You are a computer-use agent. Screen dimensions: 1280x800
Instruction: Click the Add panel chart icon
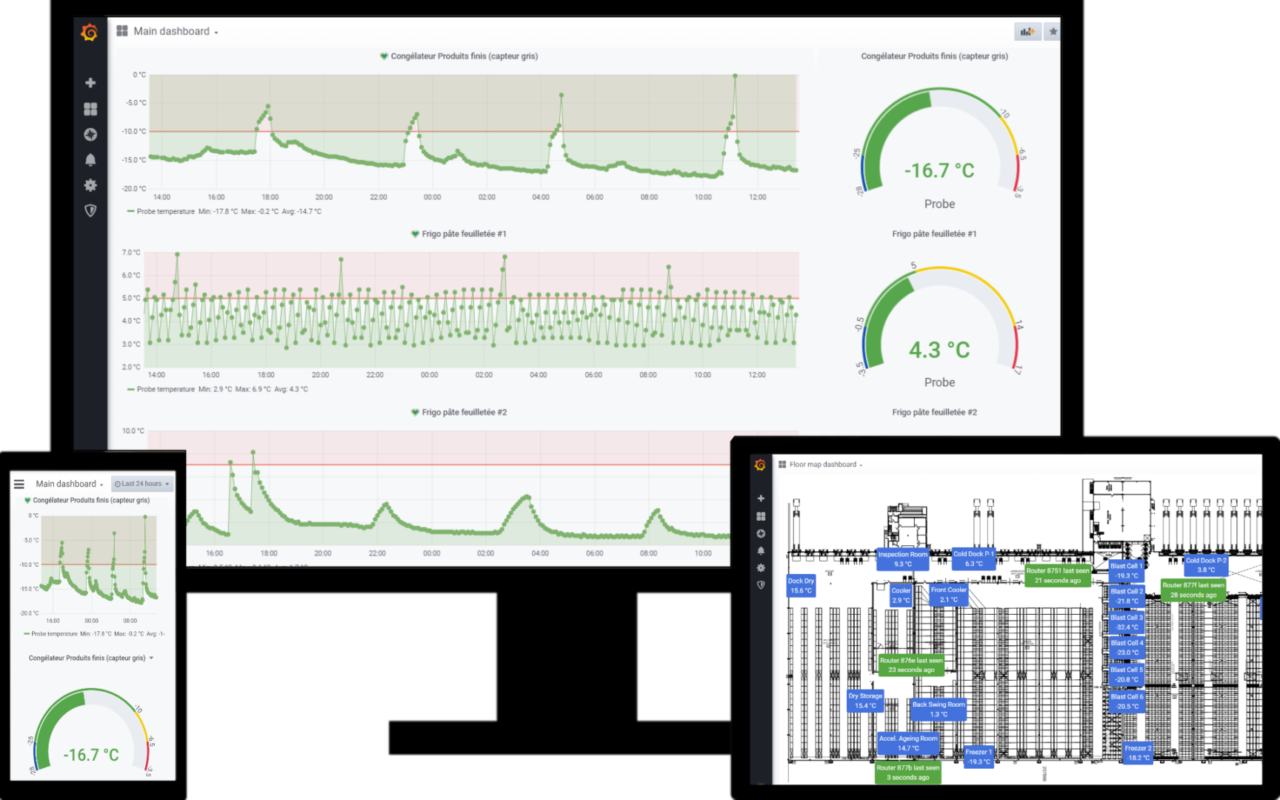(x=1027, y=32)
